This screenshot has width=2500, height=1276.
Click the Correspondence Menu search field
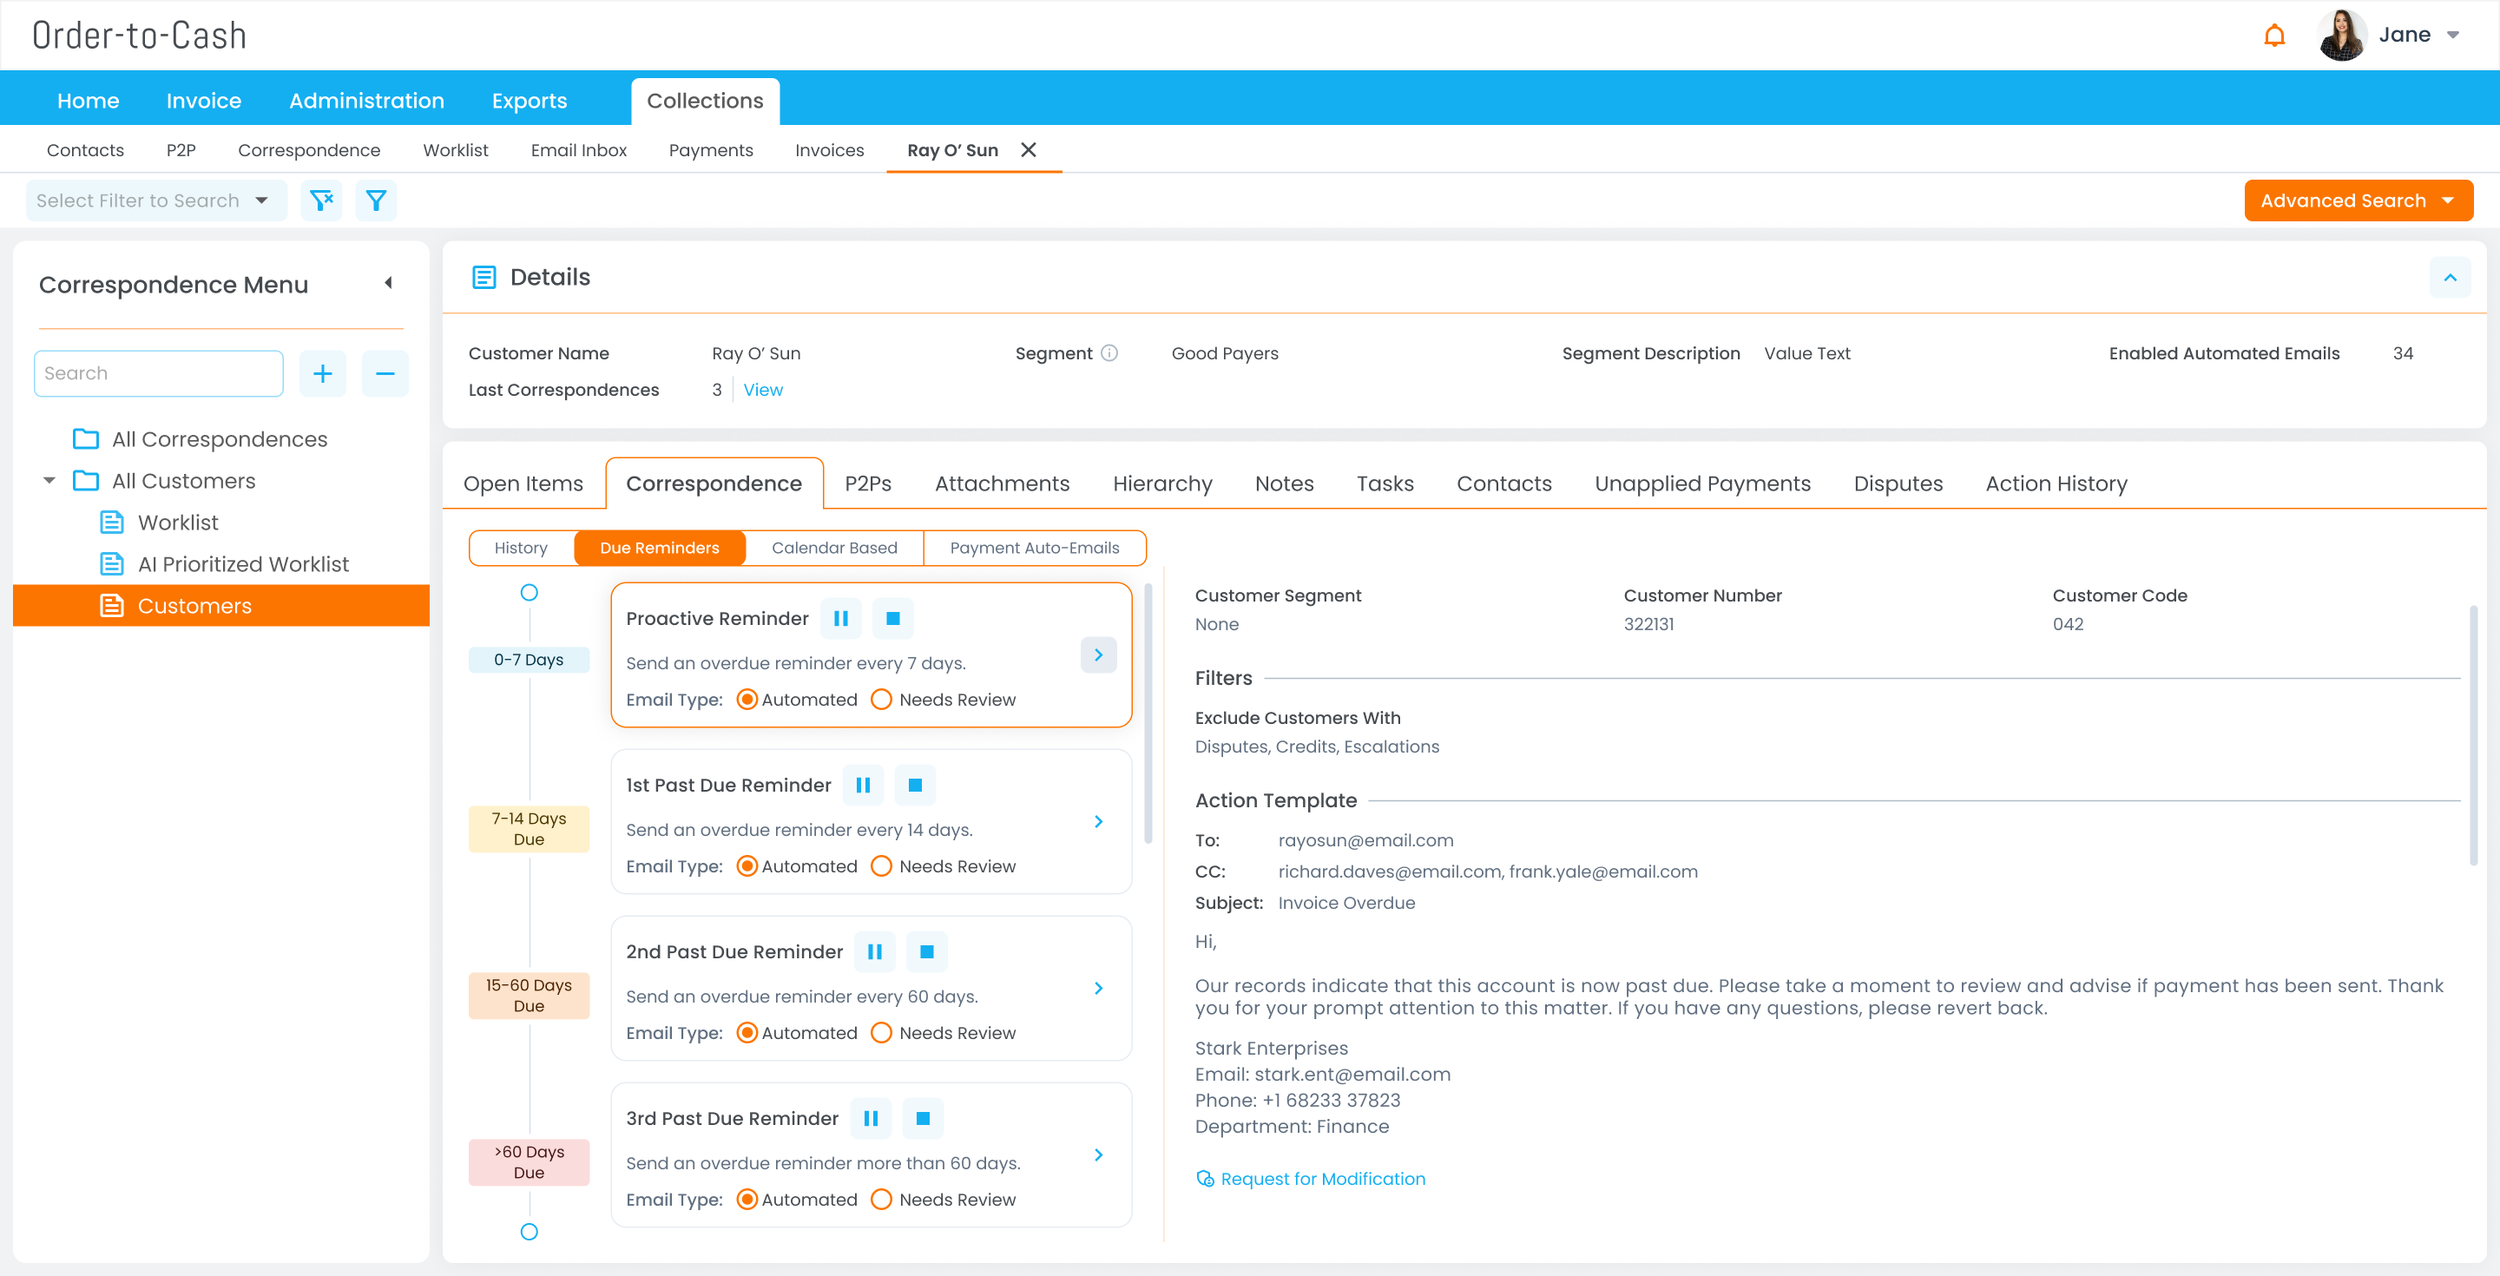pos(159,374)
